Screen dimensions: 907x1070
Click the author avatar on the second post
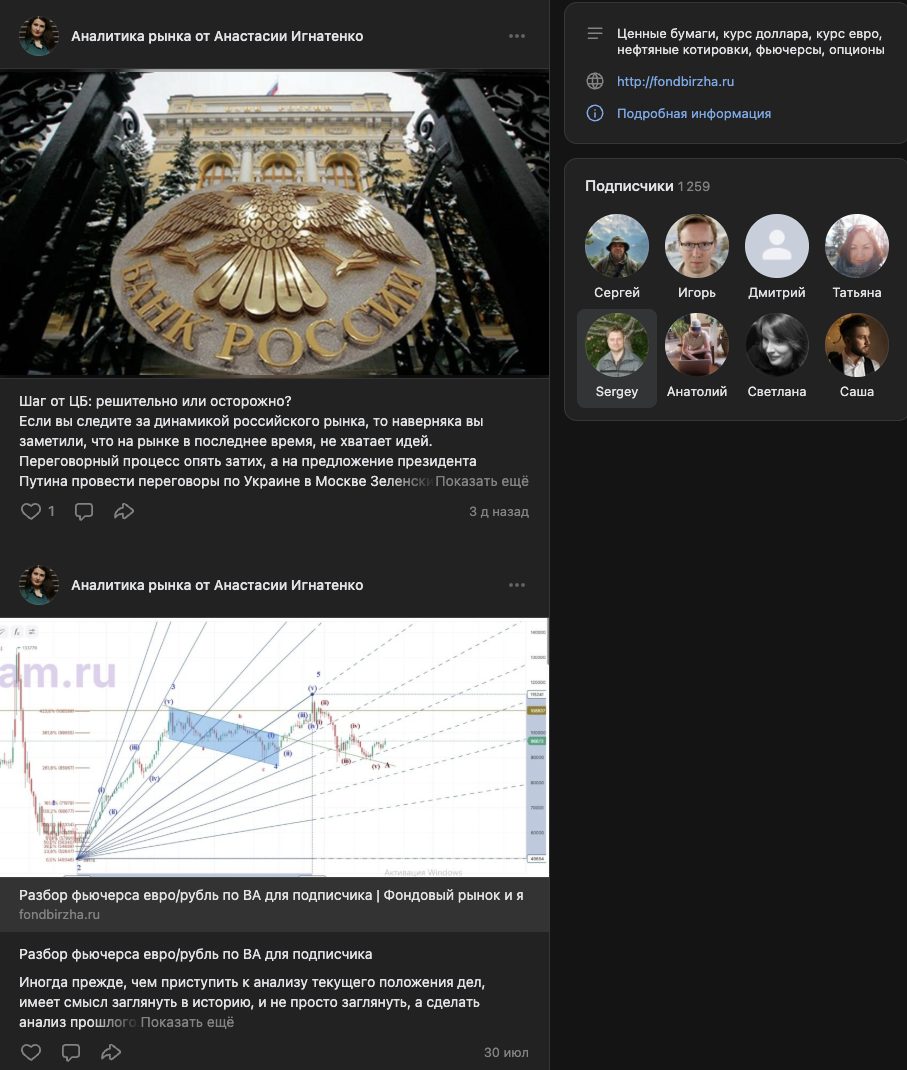point(38,585)
